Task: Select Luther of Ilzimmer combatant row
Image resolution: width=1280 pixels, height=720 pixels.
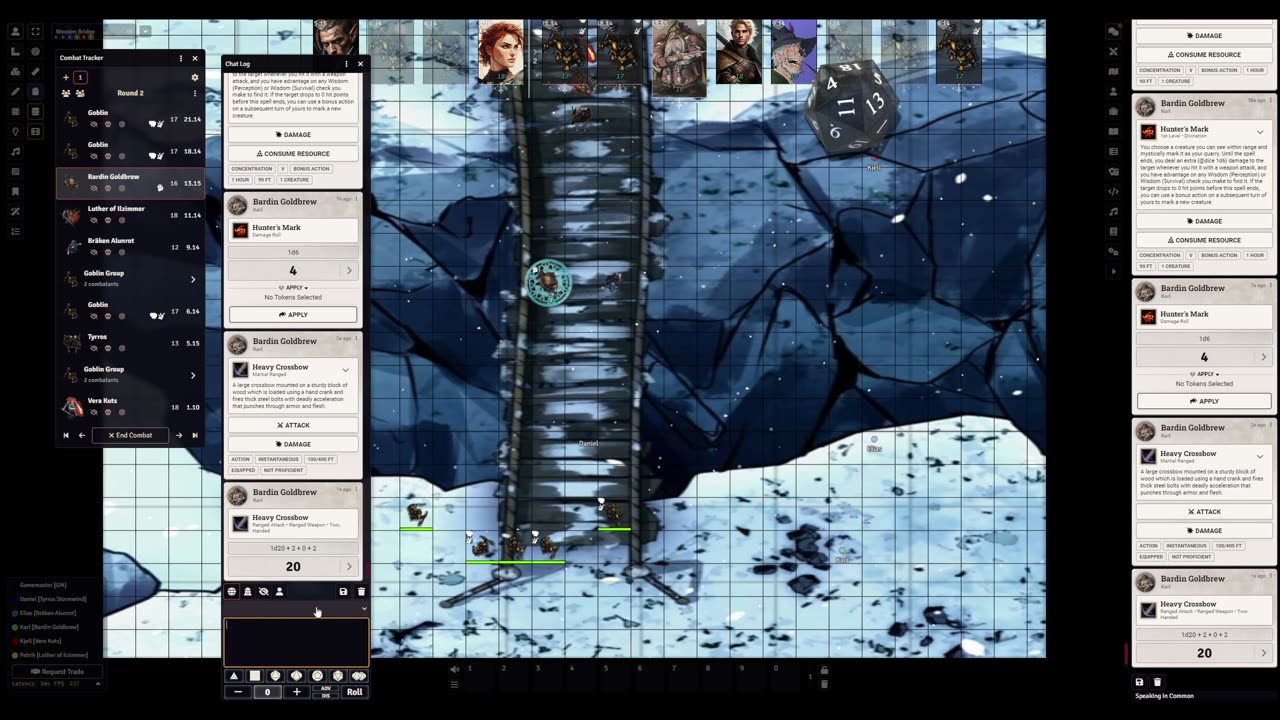Action: click(130, 215)
